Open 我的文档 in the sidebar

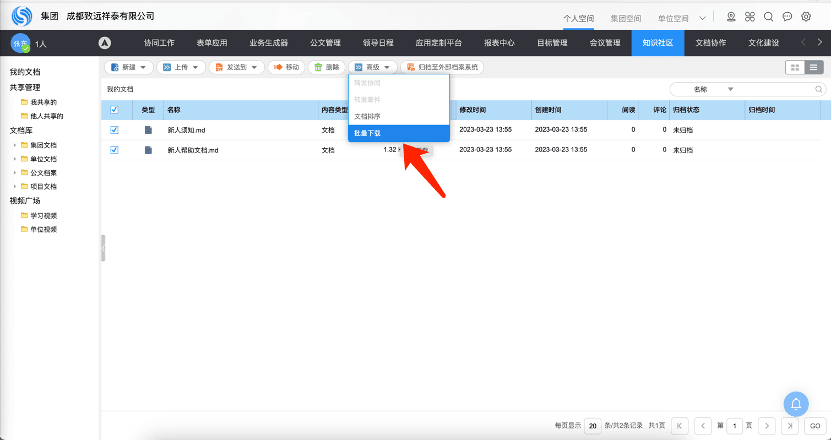pyautogui.click(x=25, y=72)
